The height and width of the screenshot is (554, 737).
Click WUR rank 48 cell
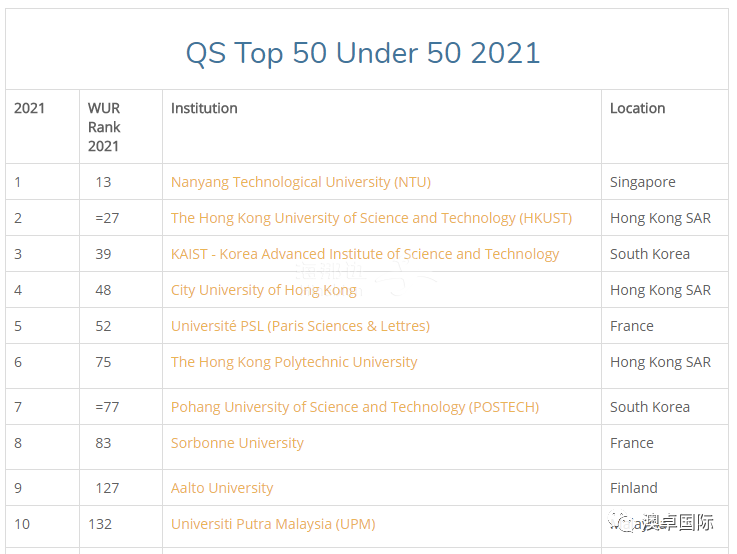pos(103,290)
